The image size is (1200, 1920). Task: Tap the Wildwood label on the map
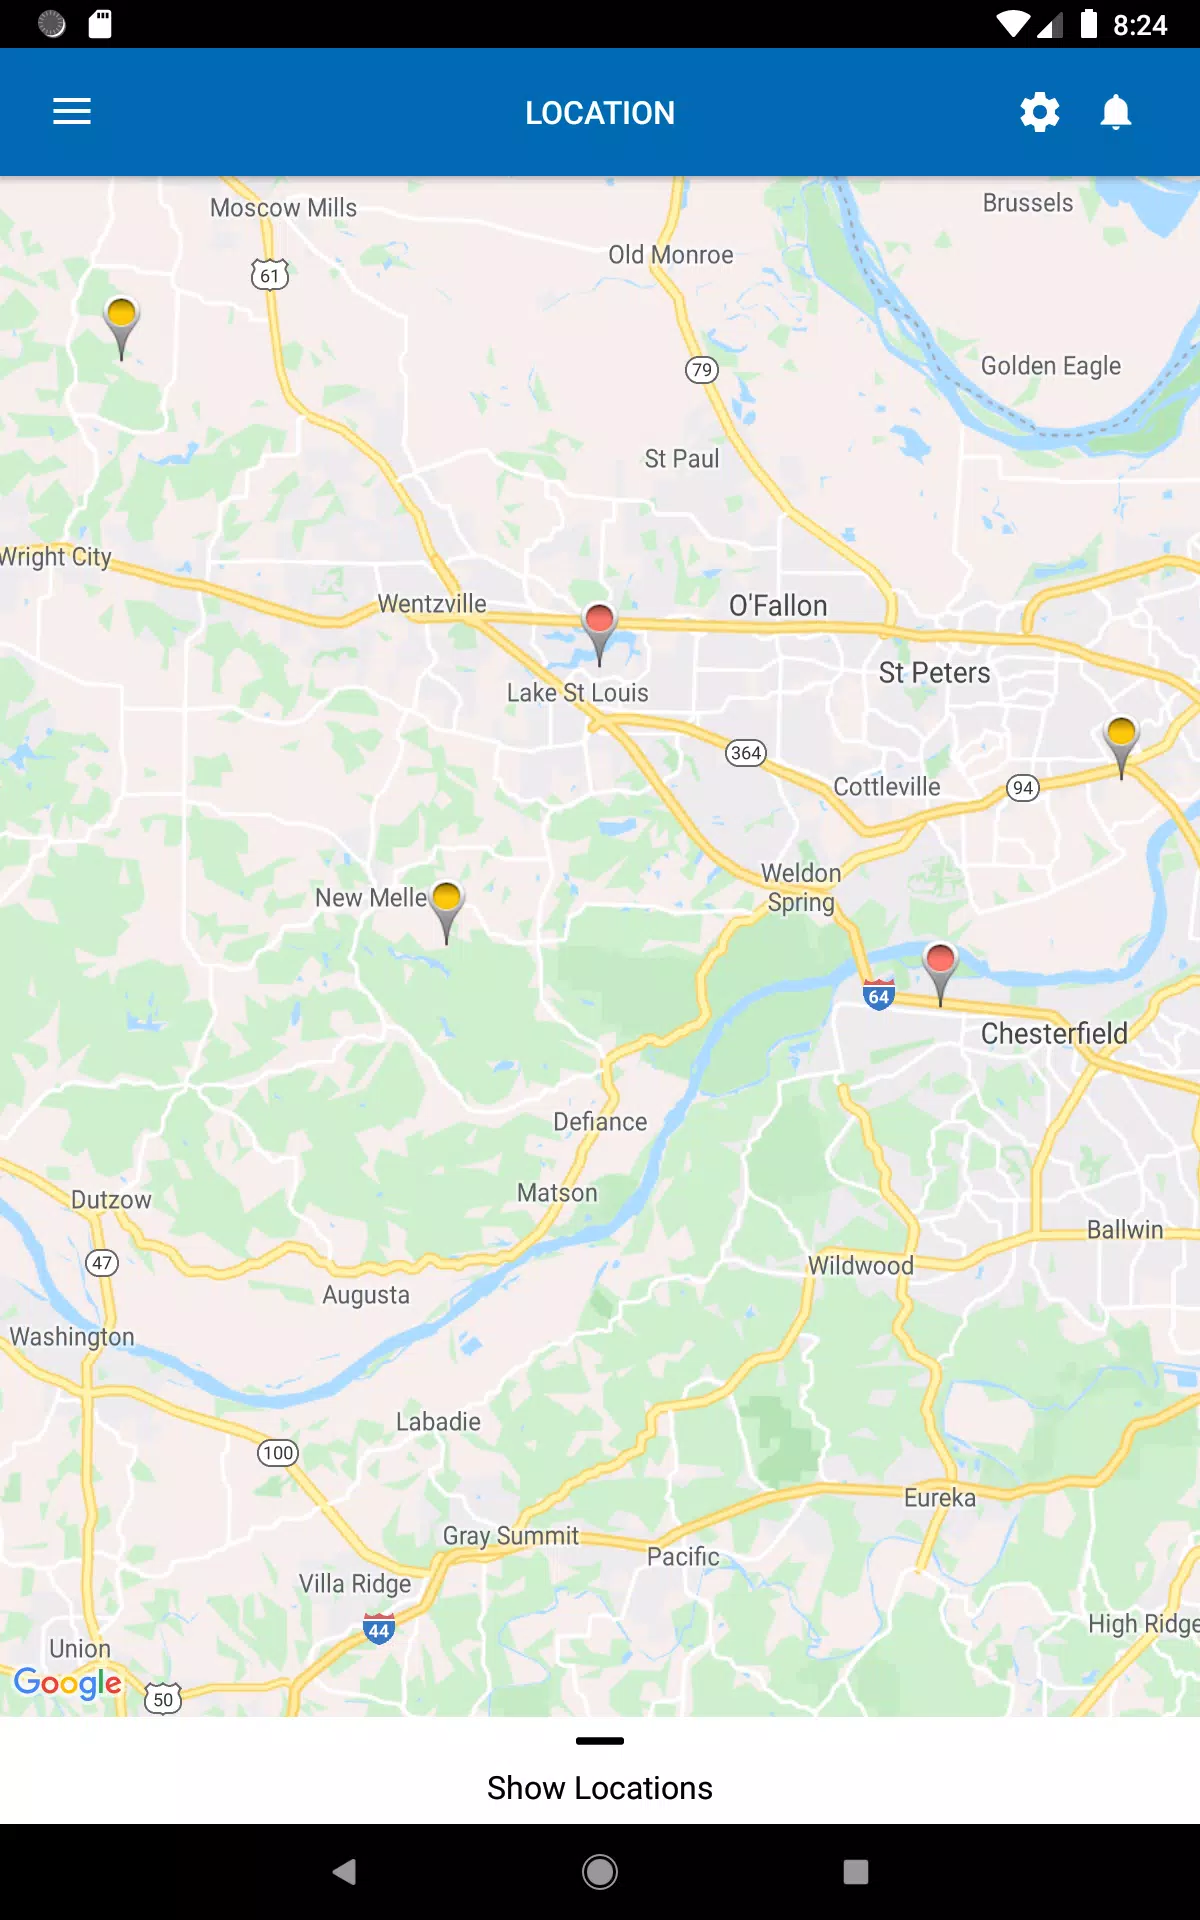click(861, 1266)
